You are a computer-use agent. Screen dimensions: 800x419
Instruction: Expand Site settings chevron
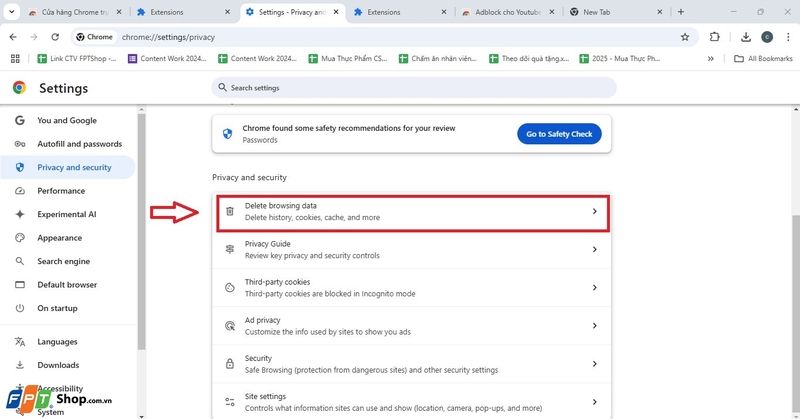tap(594, 402)
